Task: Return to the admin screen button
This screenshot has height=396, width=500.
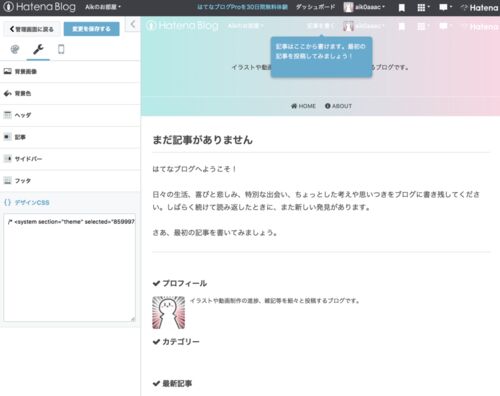Action: 32,29
